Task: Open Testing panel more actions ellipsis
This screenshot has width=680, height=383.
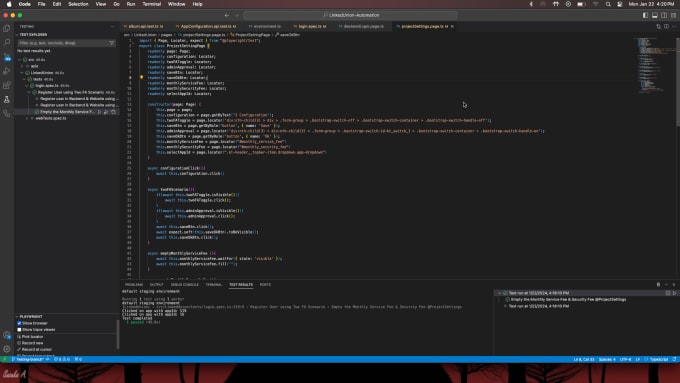Action: coord(113,26)
